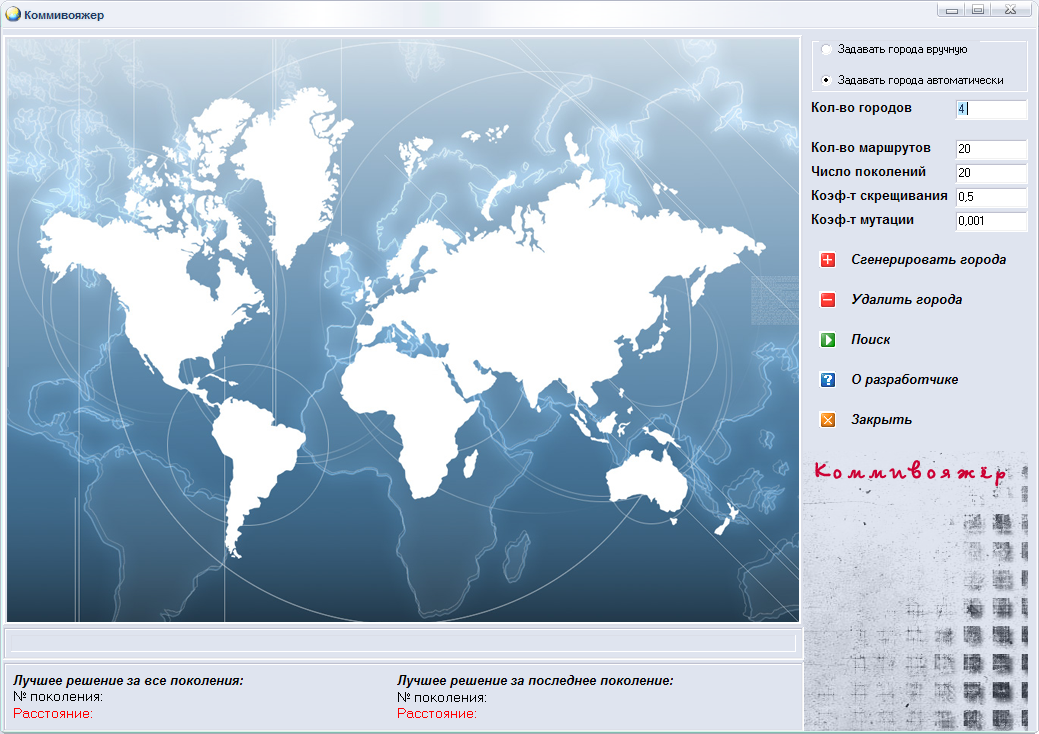
Task: Click red 'Расстояние:' under last generation
Action: pos(437,713)
